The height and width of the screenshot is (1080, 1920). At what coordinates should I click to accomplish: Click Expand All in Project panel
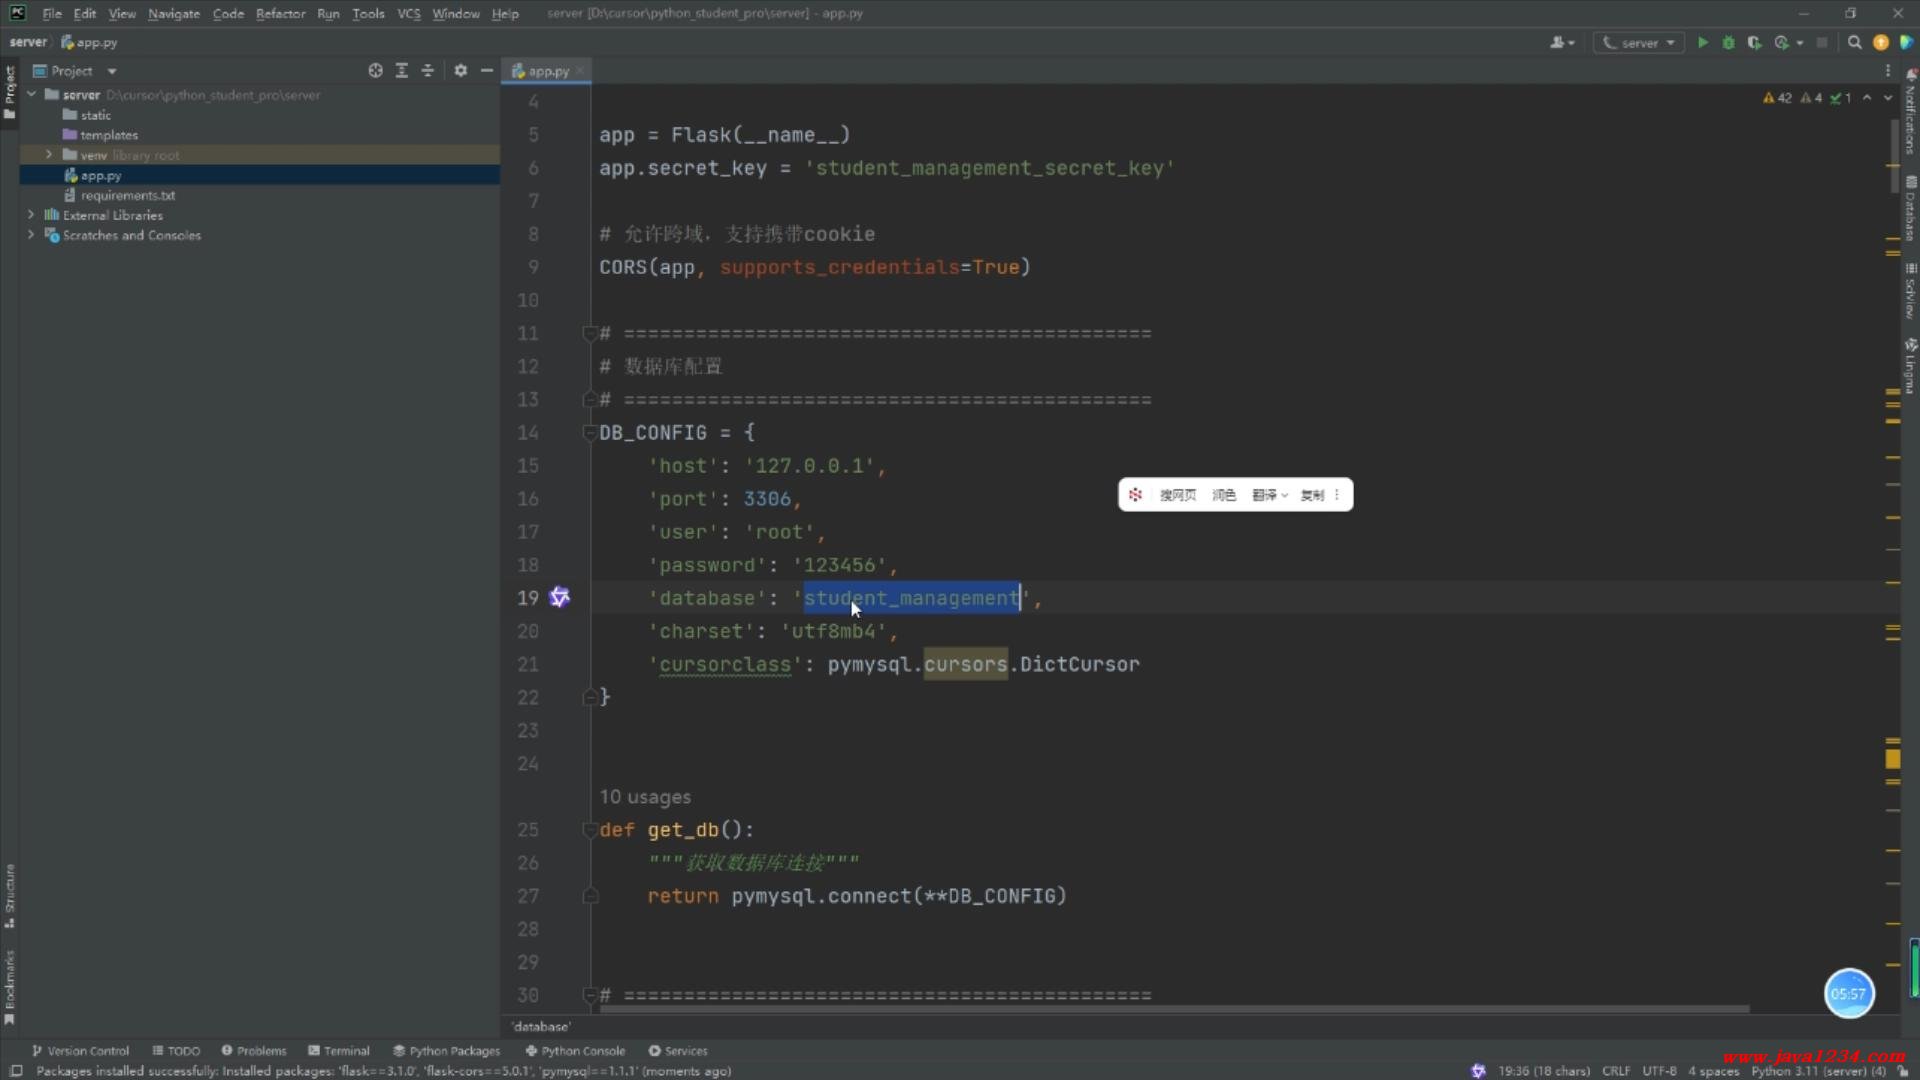401,71
